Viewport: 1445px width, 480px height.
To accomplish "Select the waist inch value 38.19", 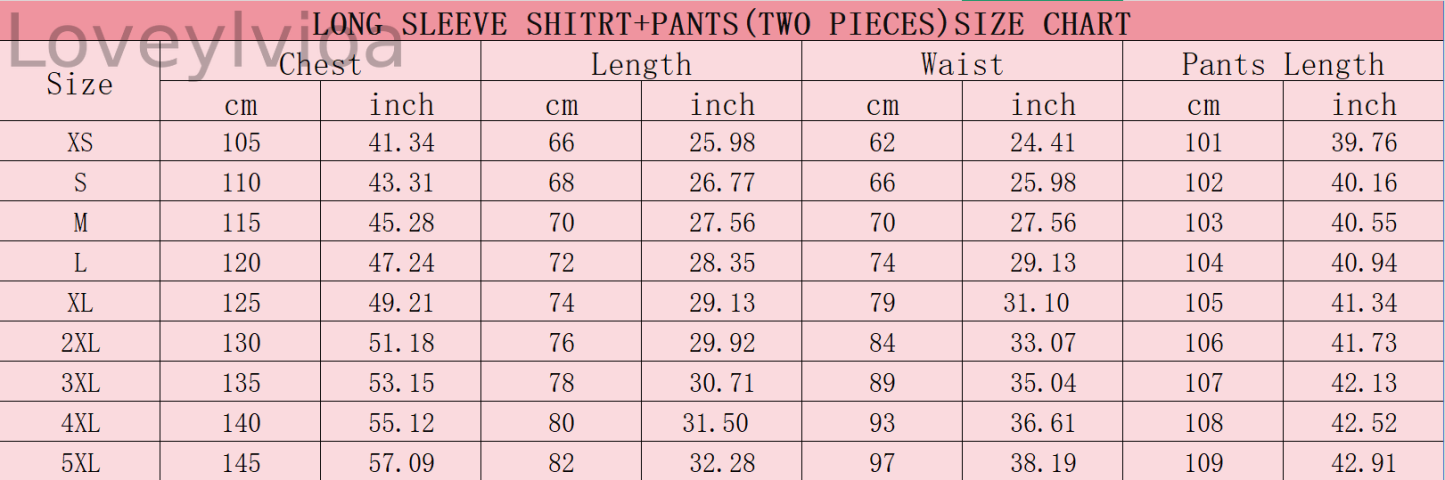I will (1043, 463).
